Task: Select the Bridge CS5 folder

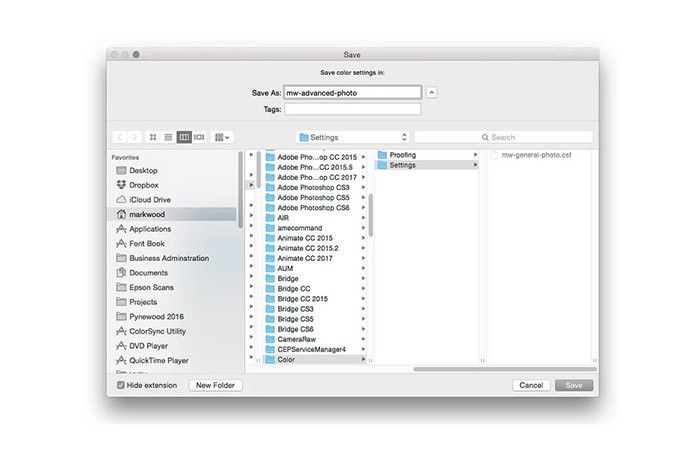Action: [315, 319]
